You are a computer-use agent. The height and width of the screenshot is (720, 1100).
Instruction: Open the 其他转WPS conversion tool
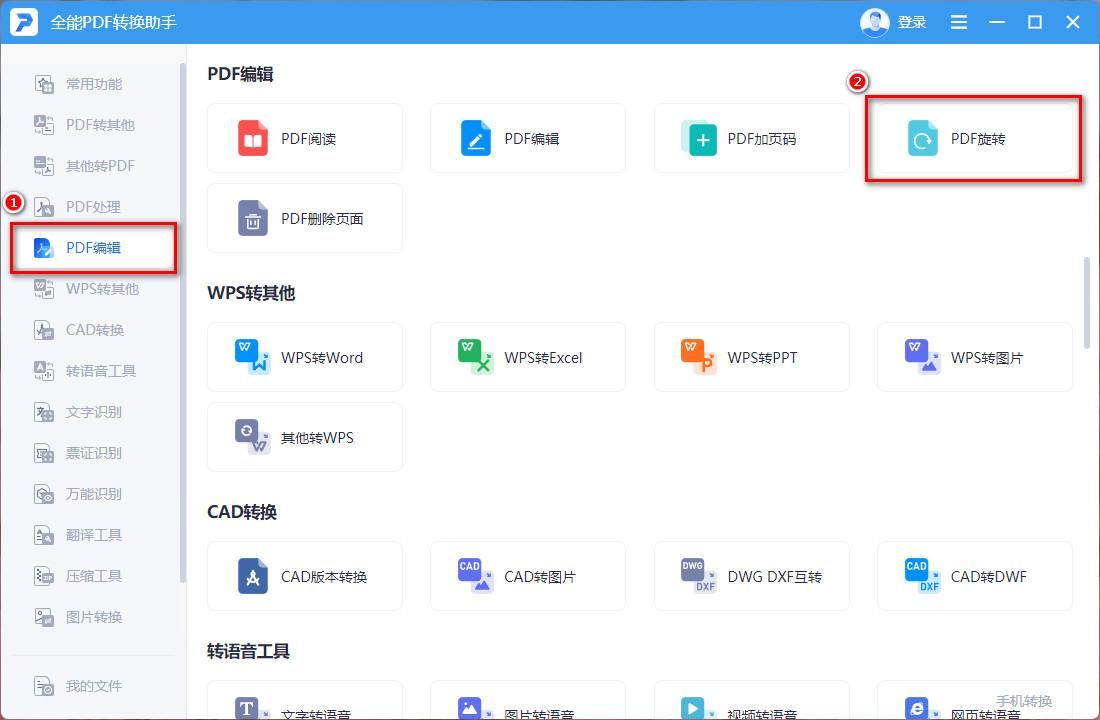tap(304, 437)
